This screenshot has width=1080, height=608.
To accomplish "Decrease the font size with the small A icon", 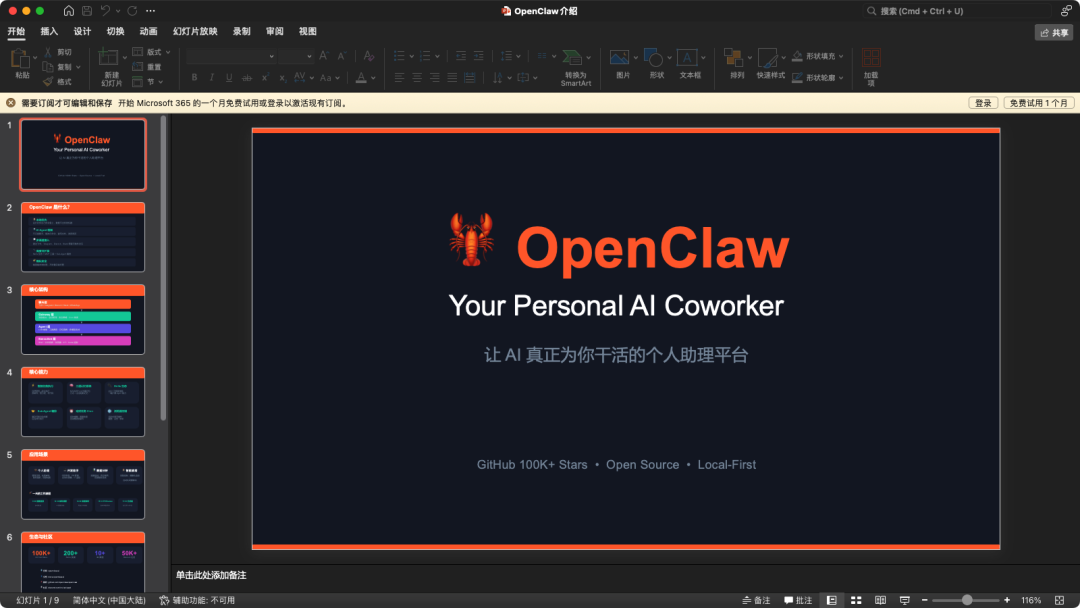I will pos(342,56).
